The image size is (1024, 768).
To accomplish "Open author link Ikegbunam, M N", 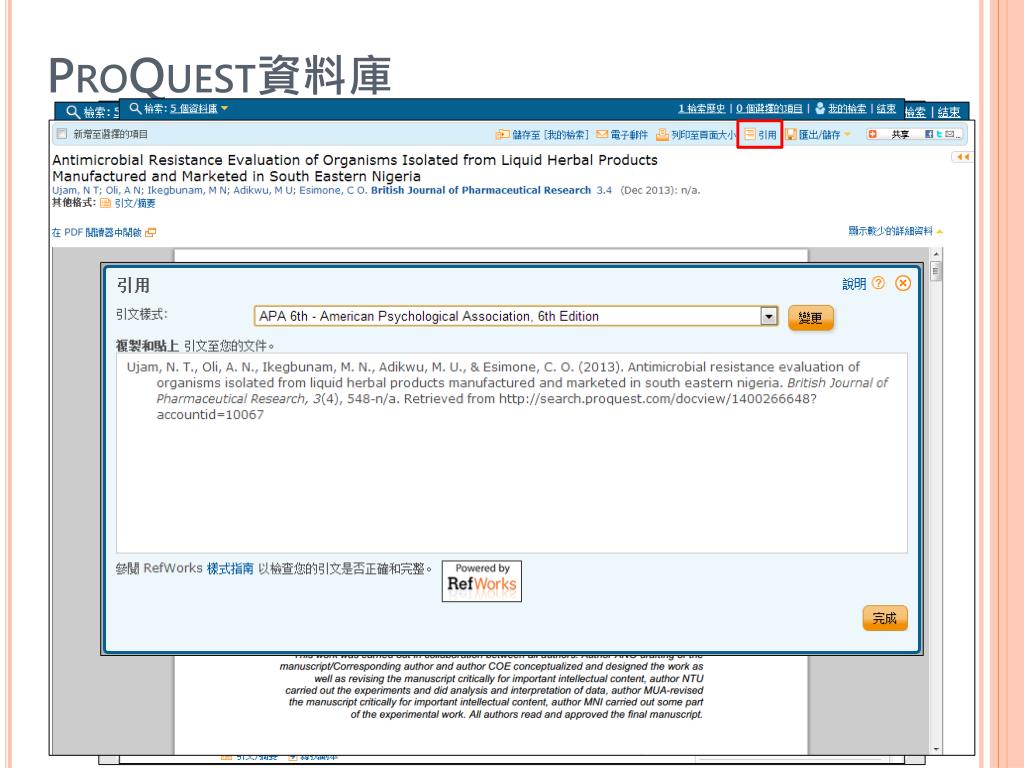I will tap(187, 190).
